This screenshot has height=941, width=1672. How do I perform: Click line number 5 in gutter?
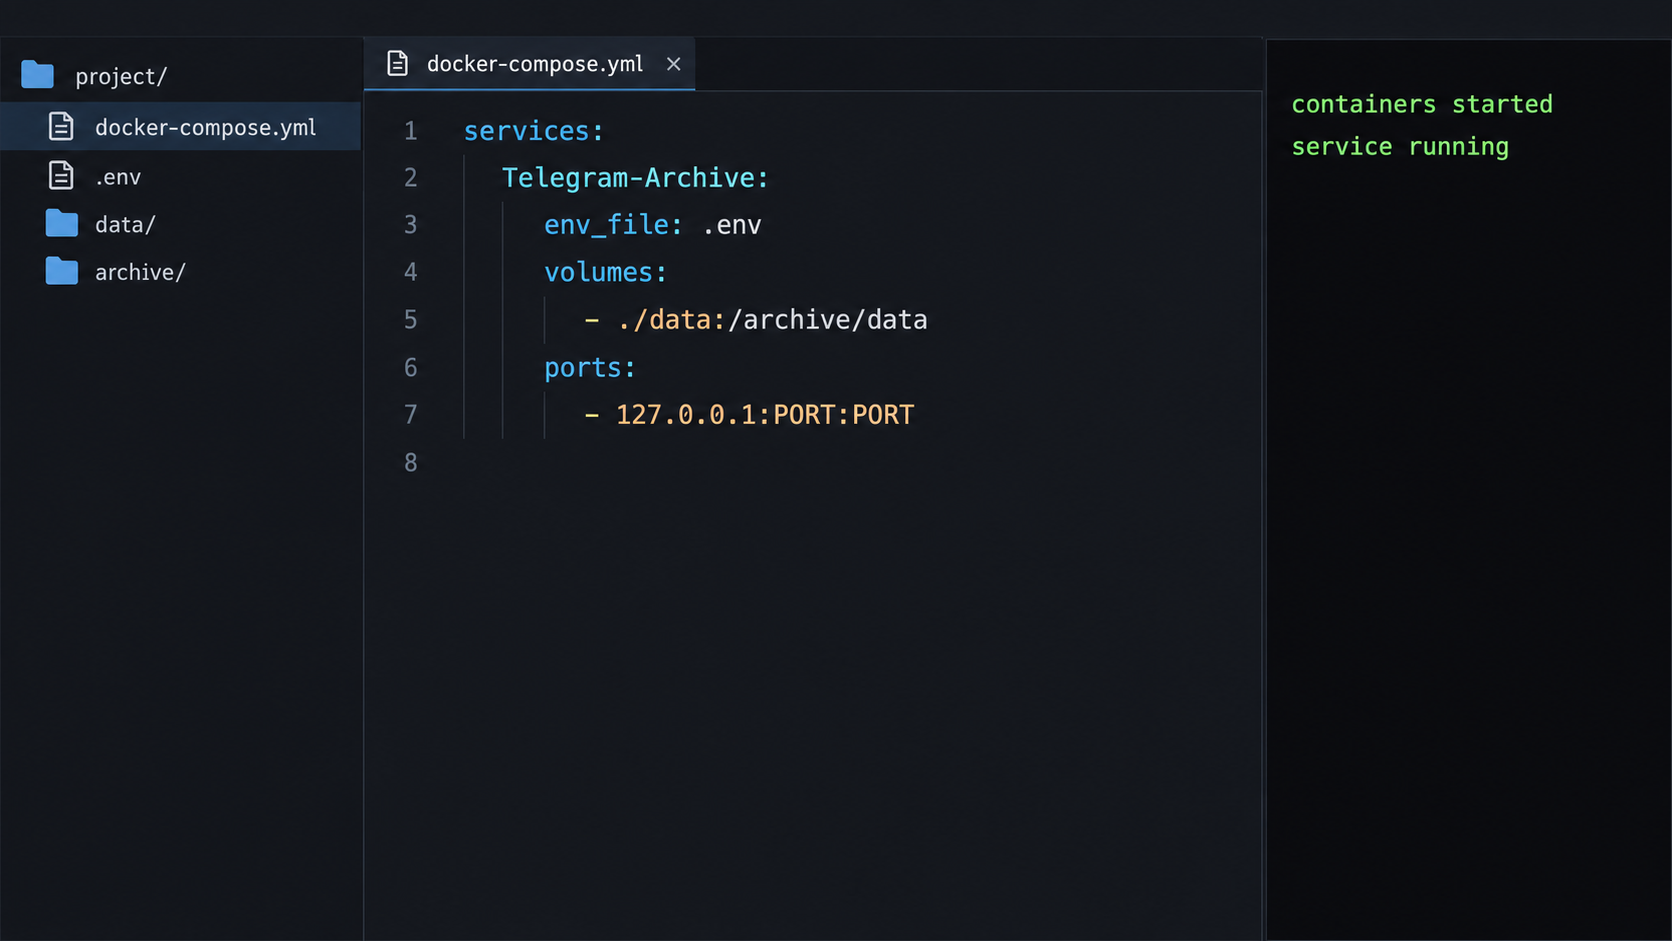(410, 320)
